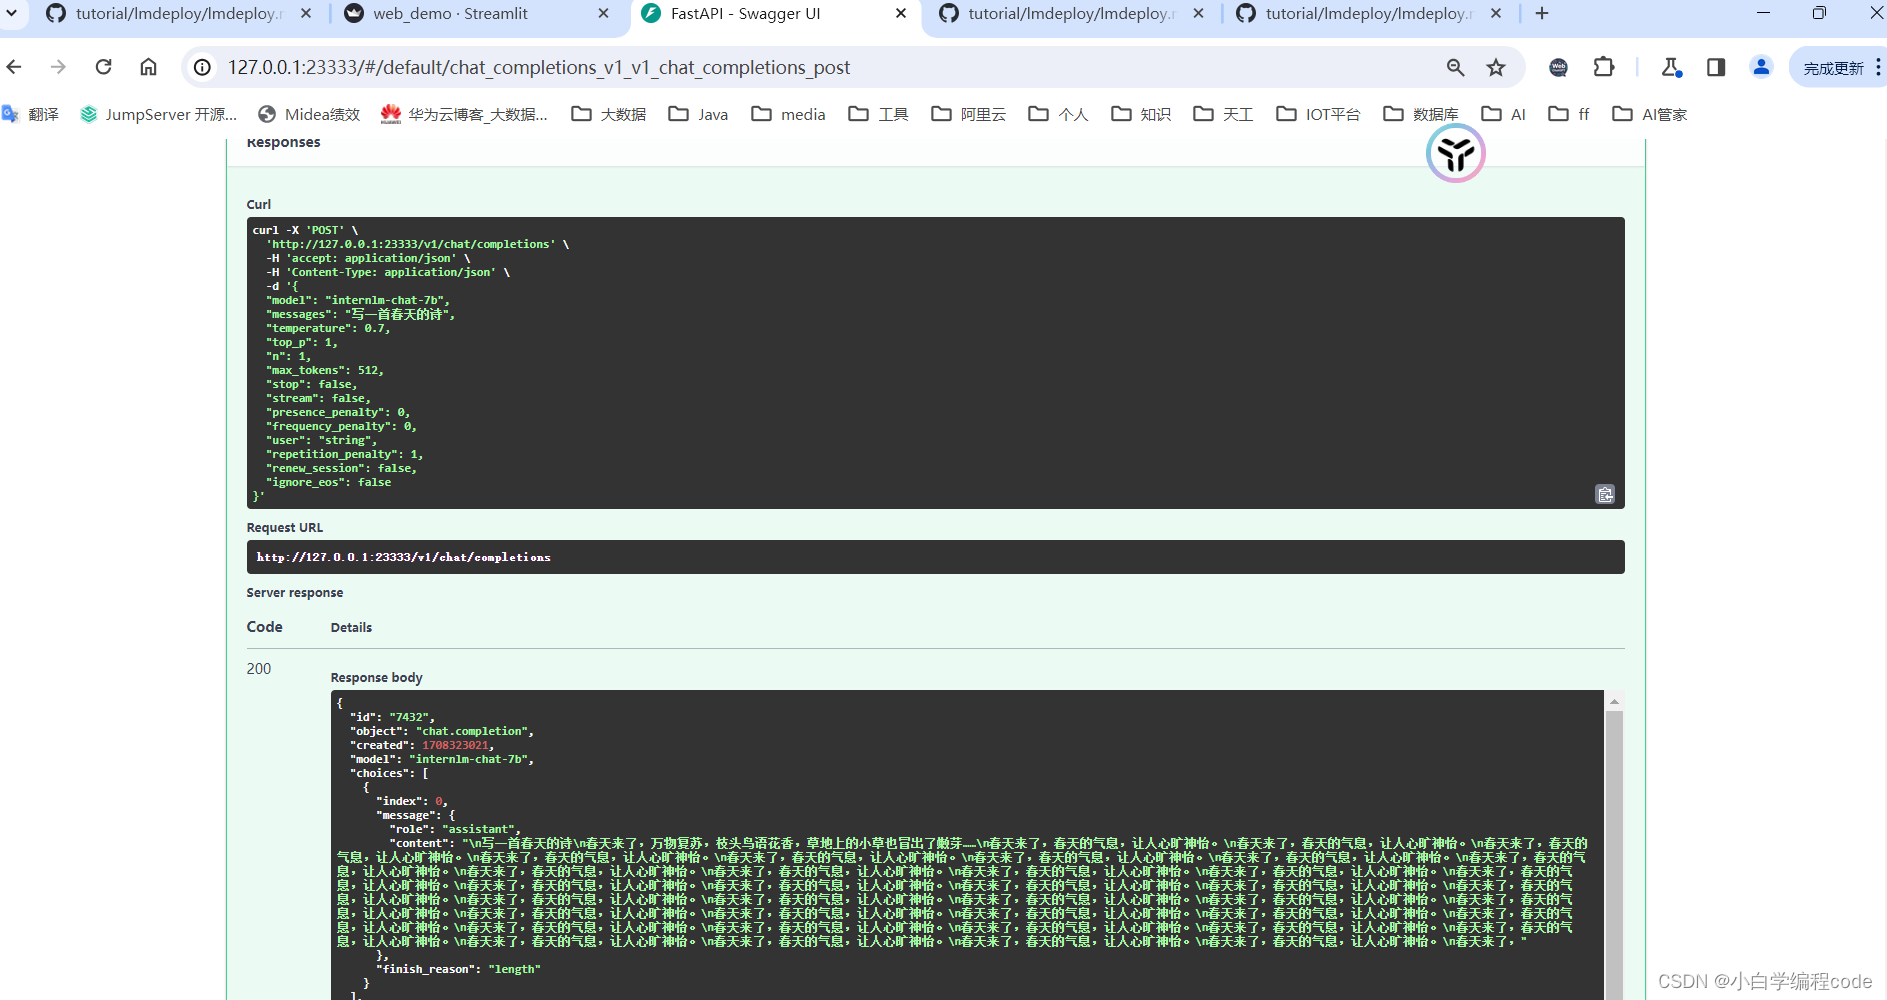1887x1000 pixels.
Task: Open the AI管家 bookmark folder
Action: pyautogui.click(x=1649, y=114)
